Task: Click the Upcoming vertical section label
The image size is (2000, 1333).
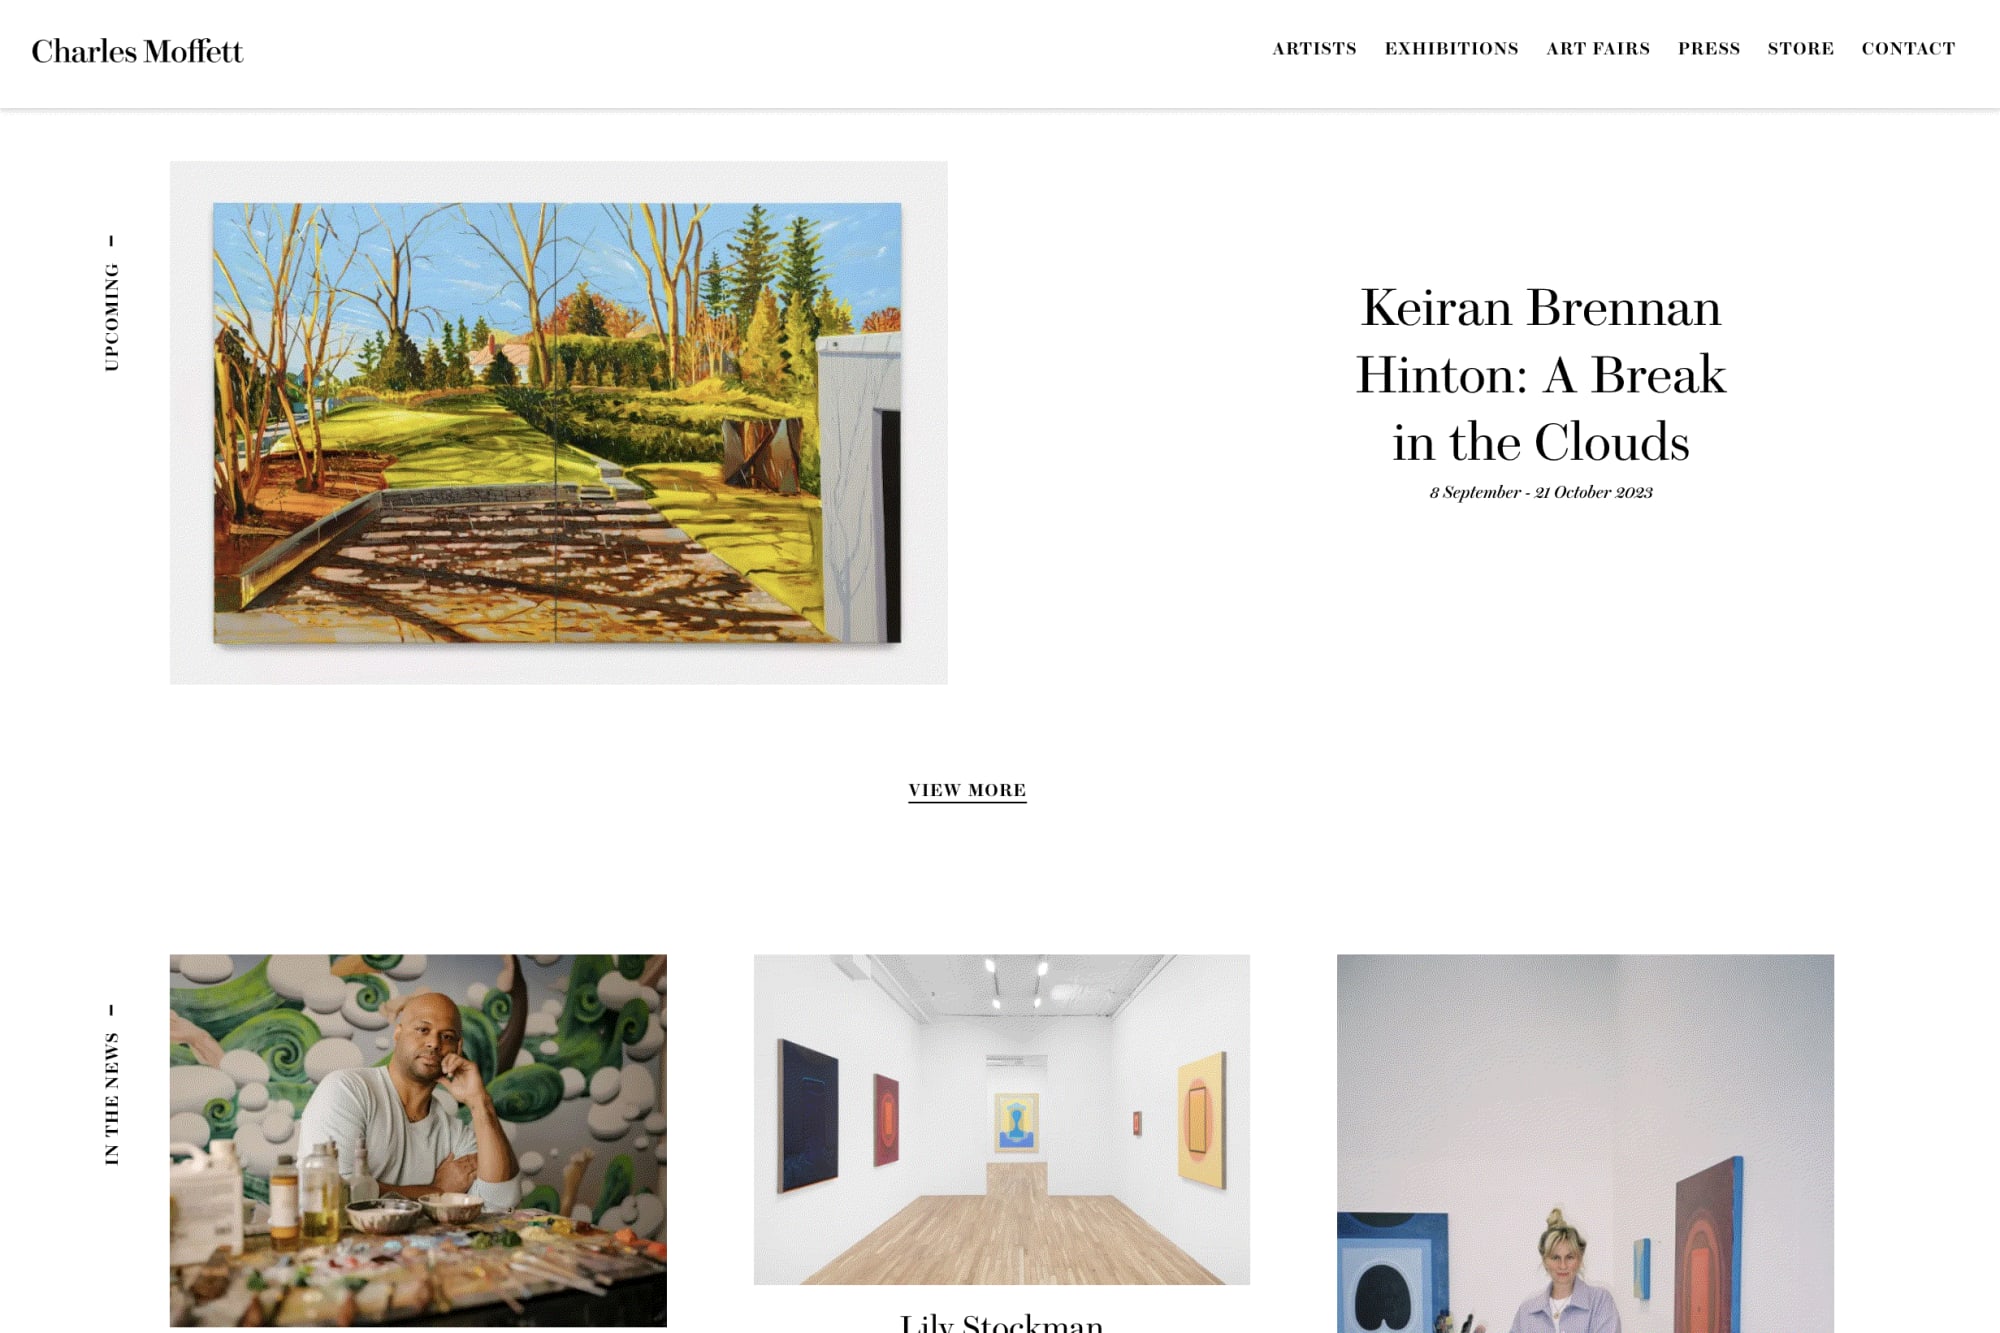Action: [112, 305]
